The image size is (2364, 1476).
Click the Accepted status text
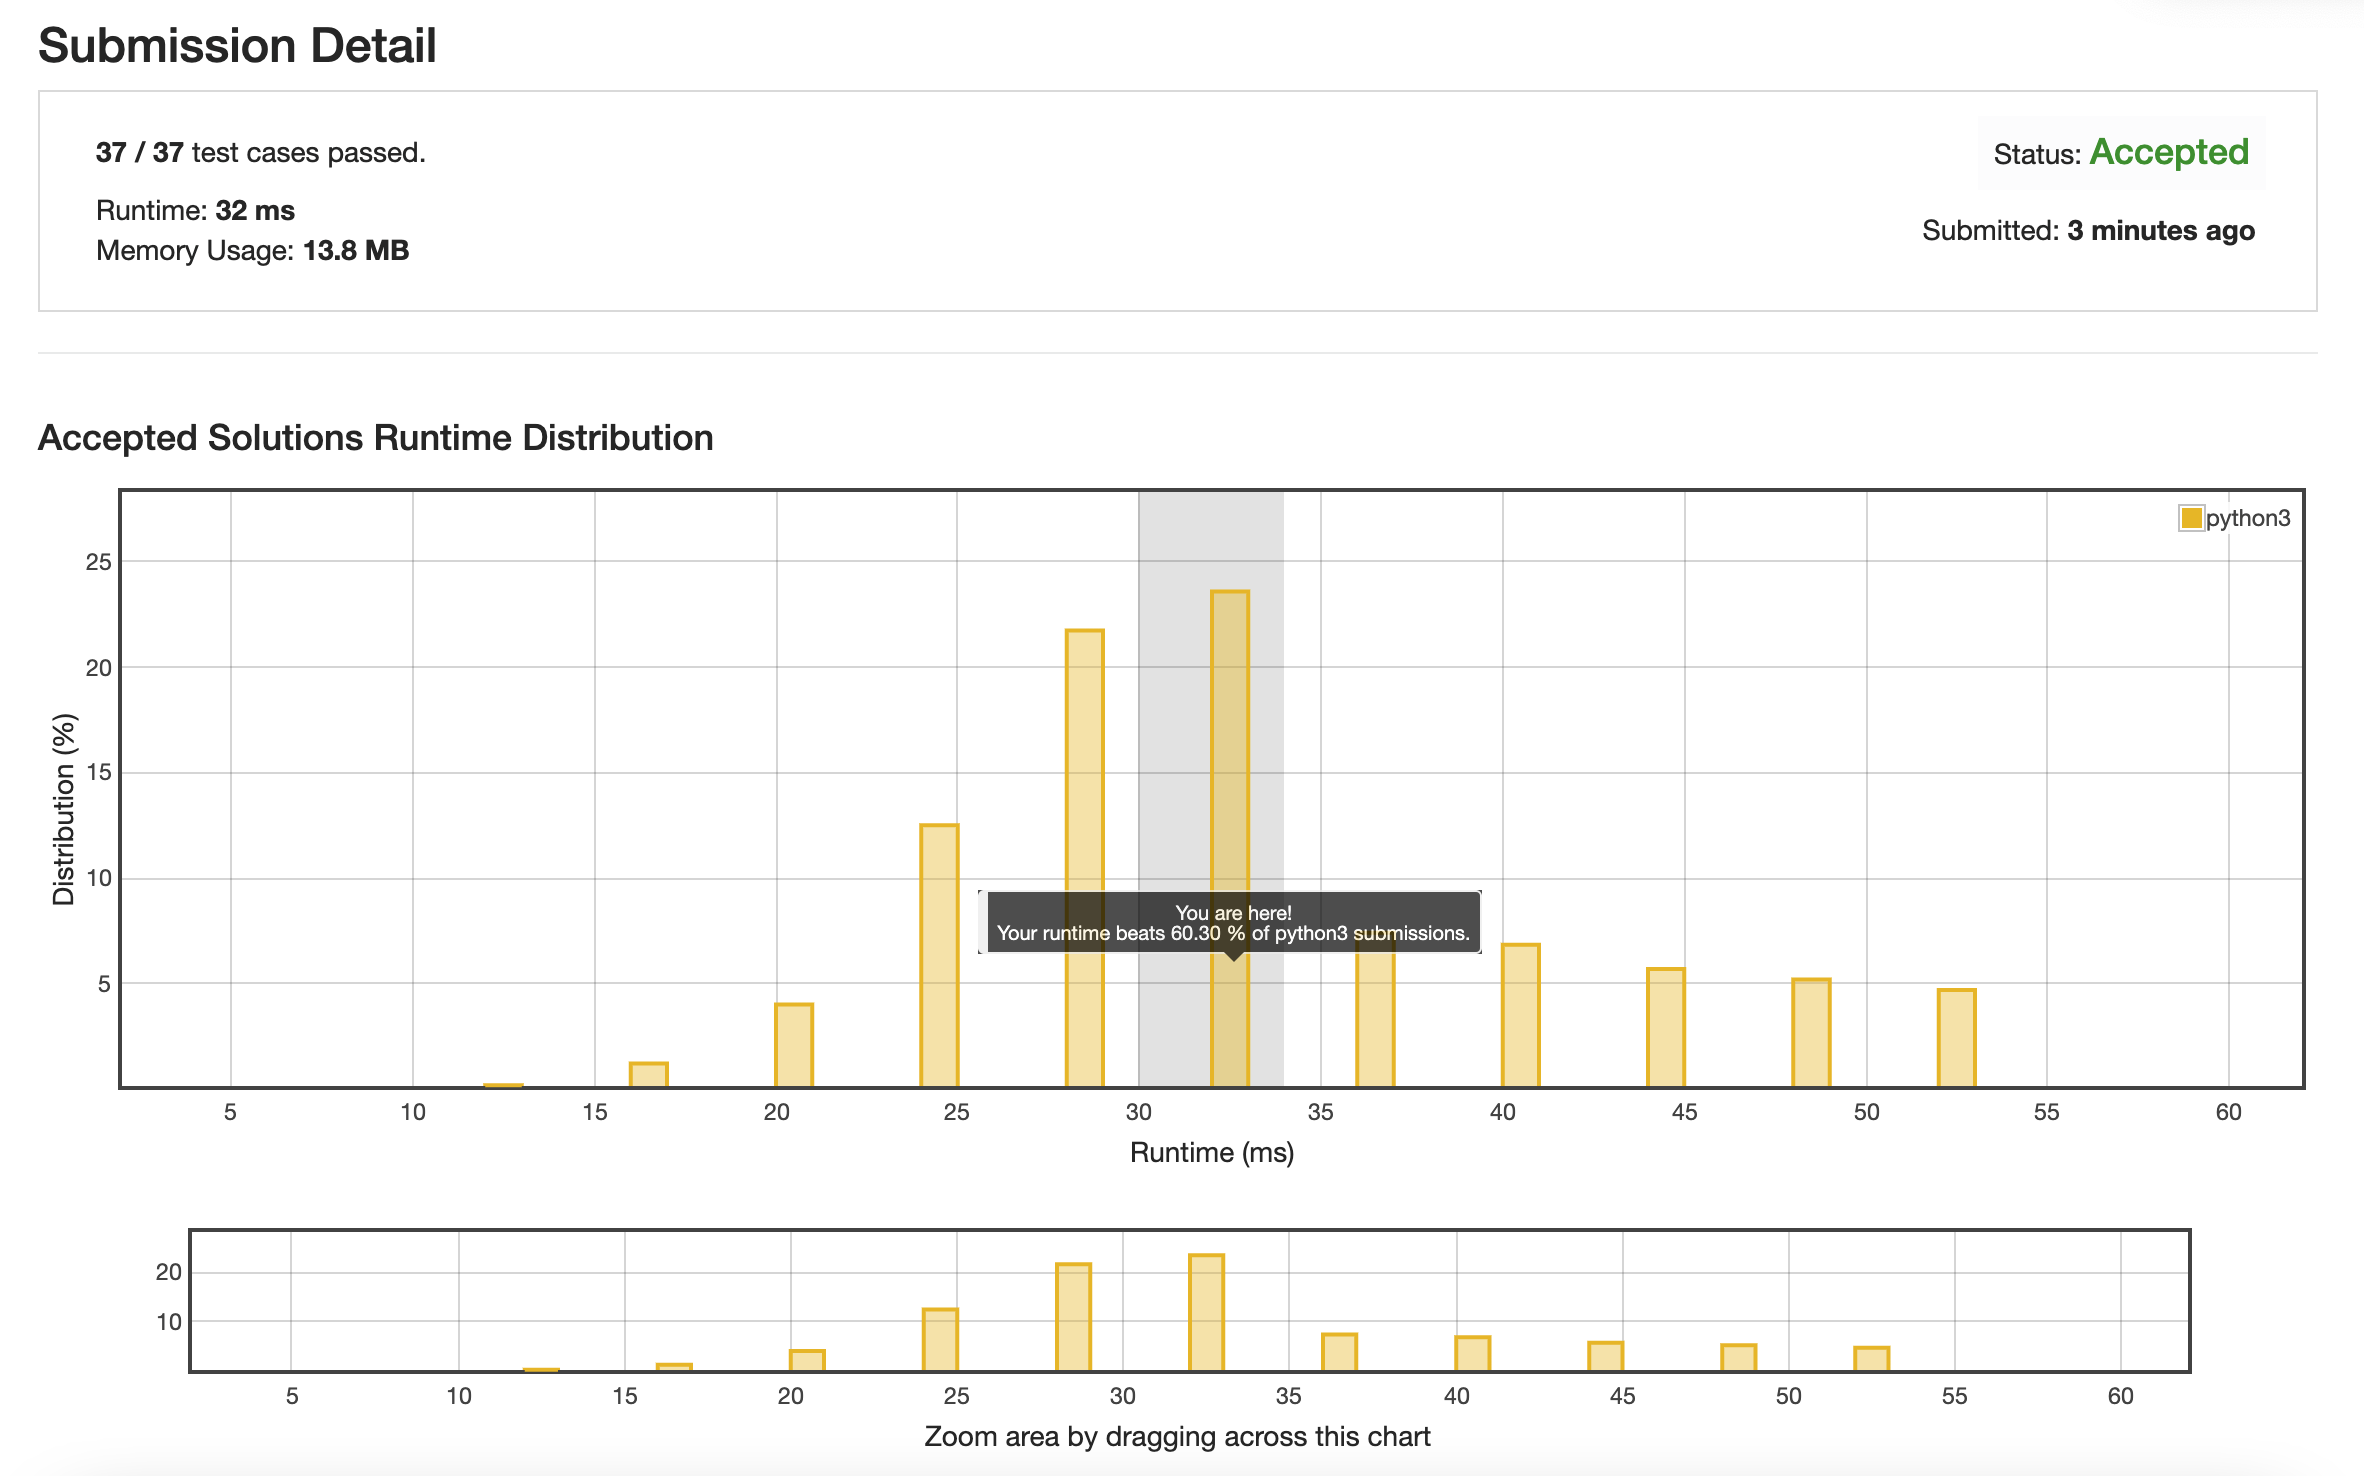tap(2169, 152)
